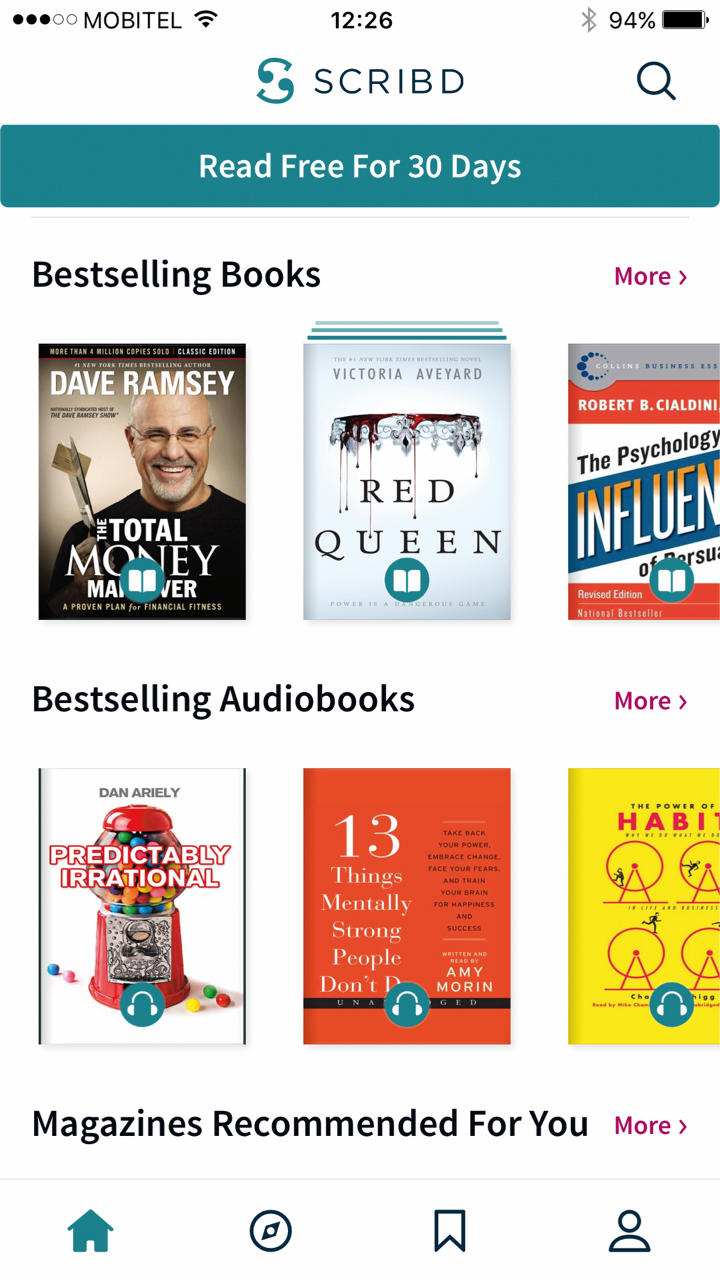The width and height of the screenshot is (720, 1280).
Task: Open 13 Things Mentally Strong People cover
Action: pos(407,906)
